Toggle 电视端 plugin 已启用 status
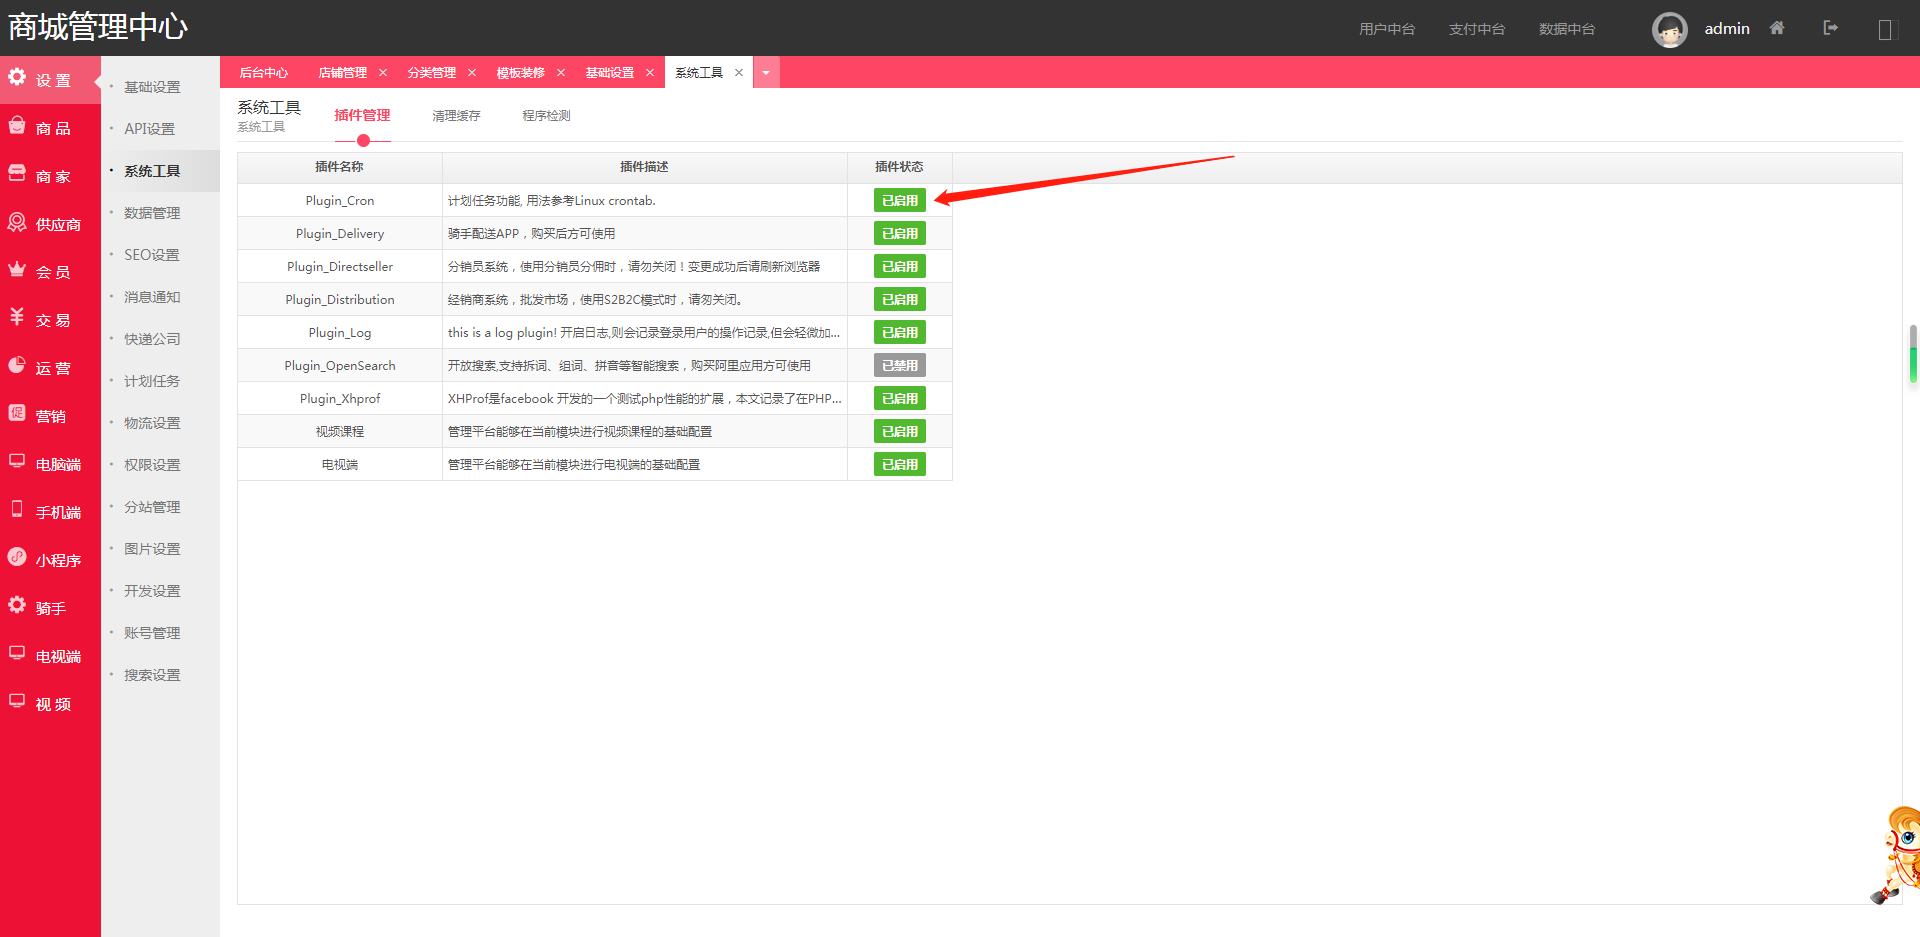This screenshot has height=937, width=1920. click(x=900, y=464)
